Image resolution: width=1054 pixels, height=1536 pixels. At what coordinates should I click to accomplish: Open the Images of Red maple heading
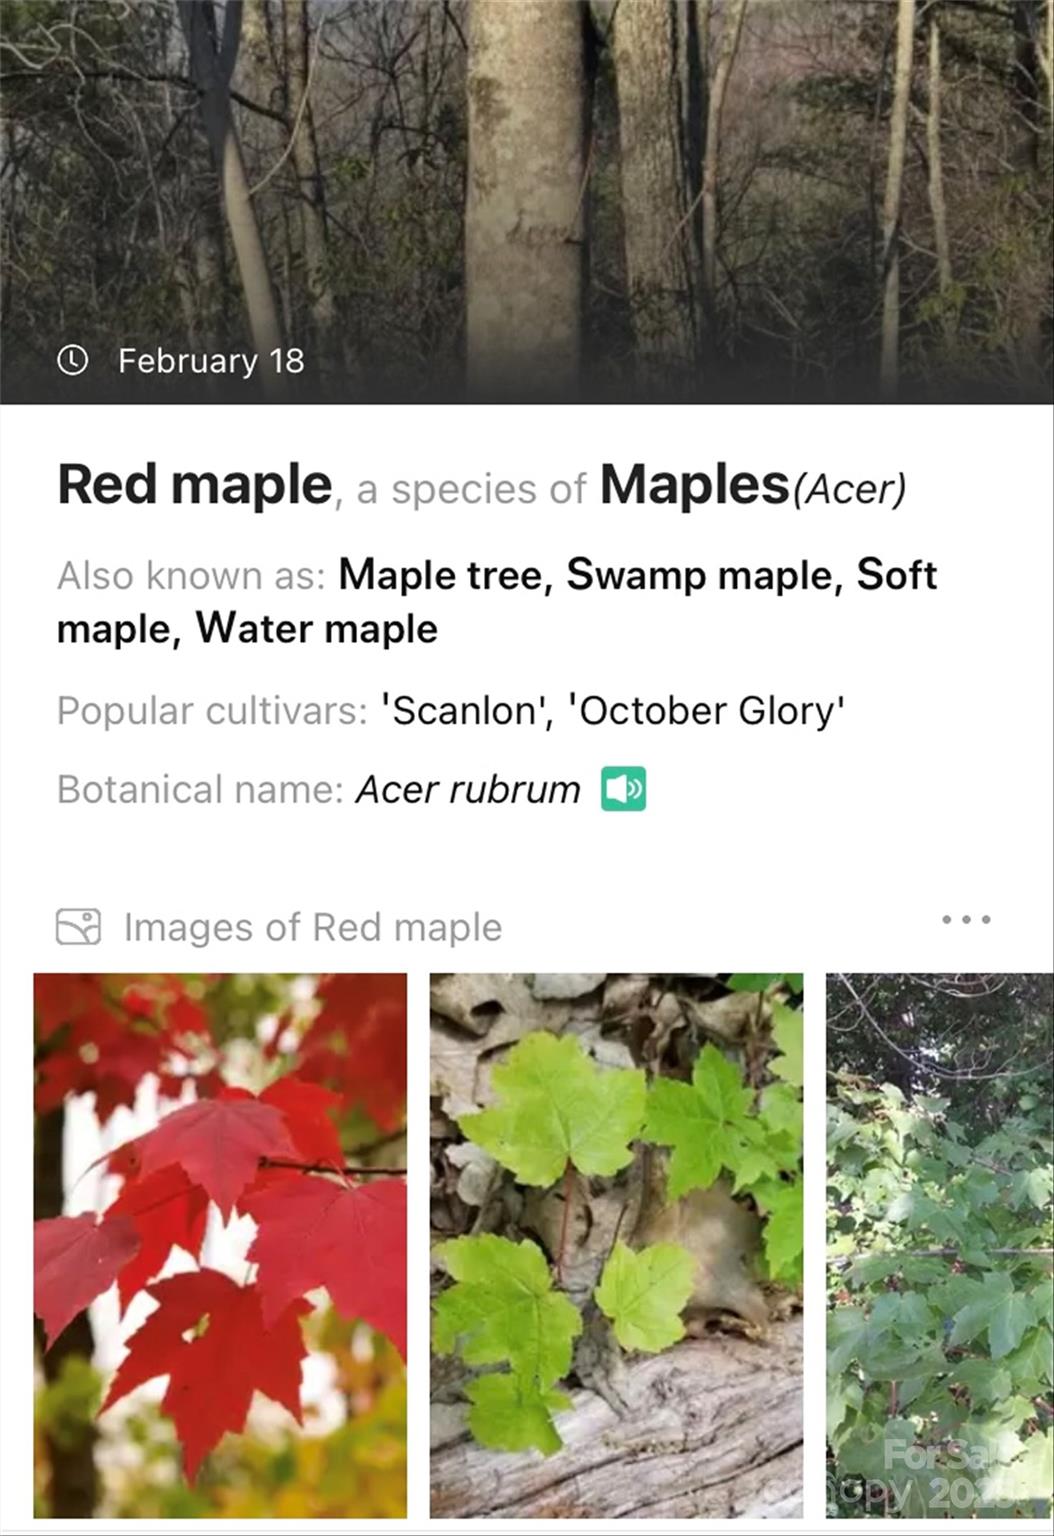point(312,927)
